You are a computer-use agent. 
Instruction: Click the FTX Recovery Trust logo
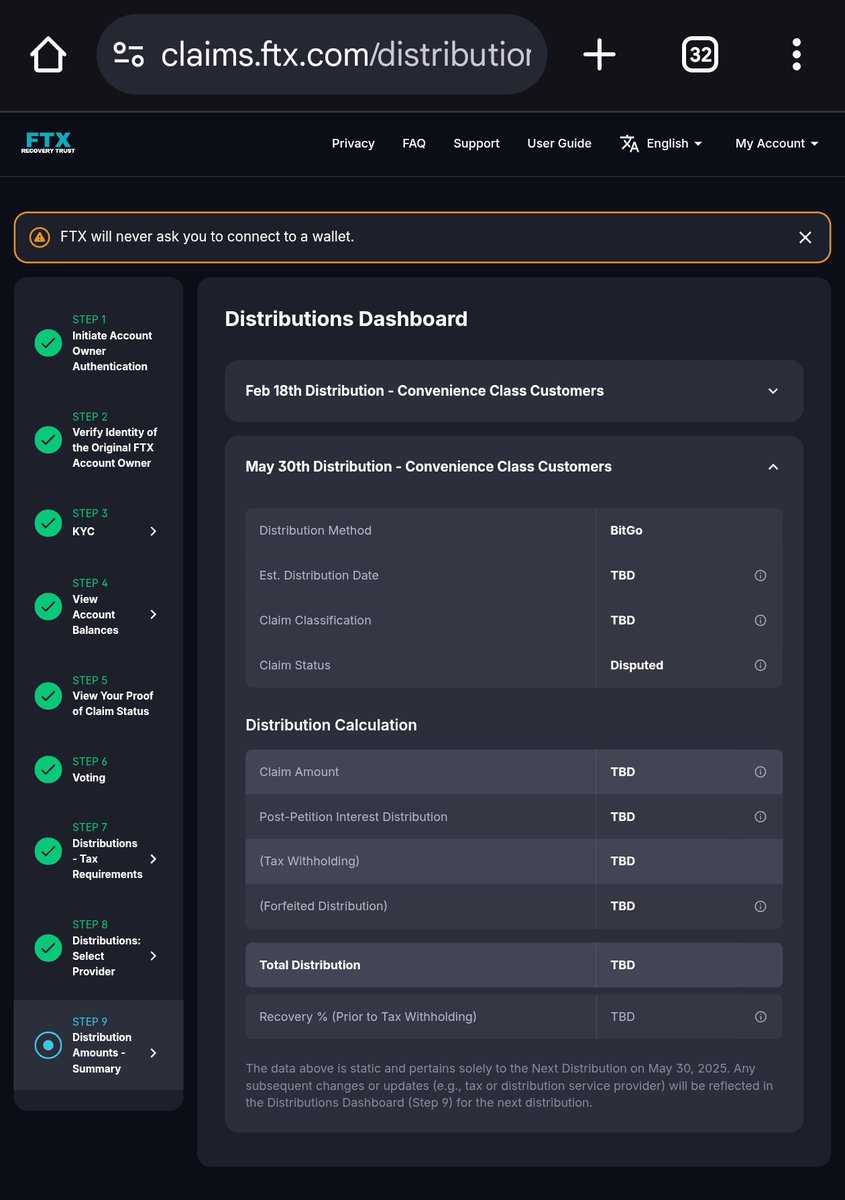pyautogui.click(x=48, y=143)
